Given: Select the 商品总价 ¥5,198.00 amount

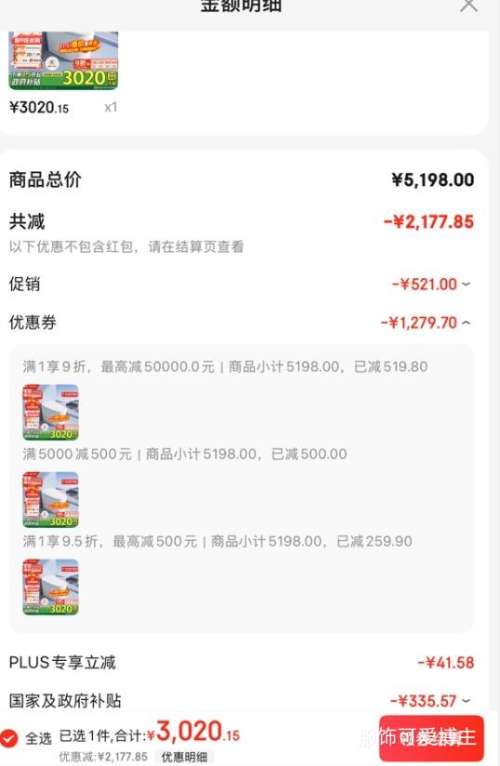Looking at the screenshot, I should pos(433,180).
